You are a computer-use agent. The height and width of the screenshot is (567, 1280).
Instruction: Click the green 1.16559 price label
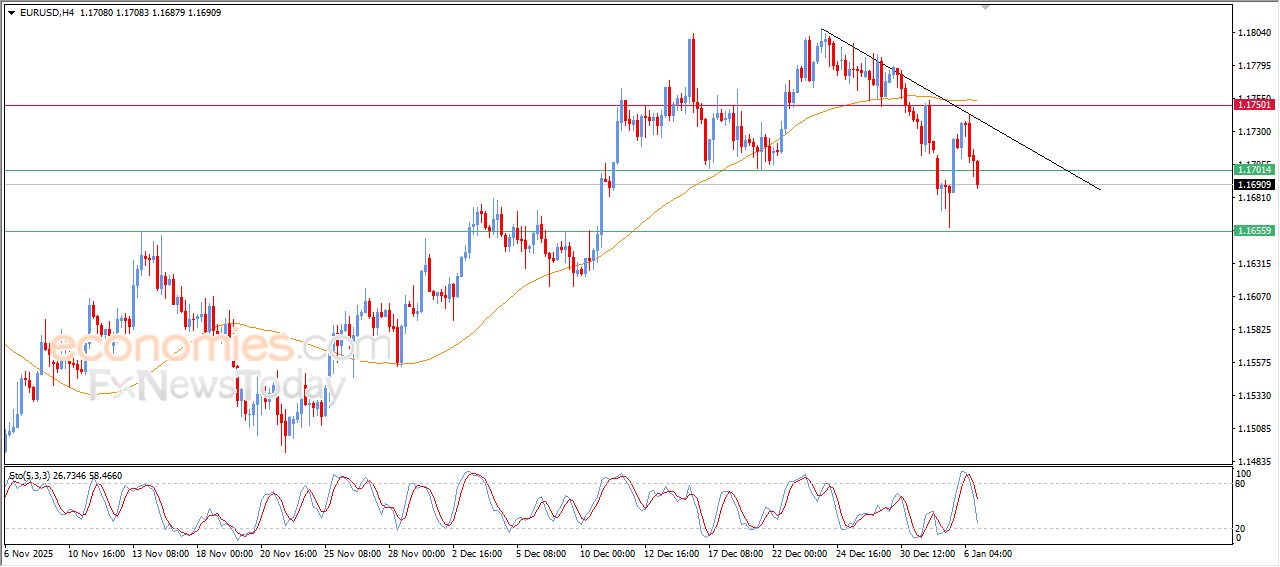click(1254, 231)
